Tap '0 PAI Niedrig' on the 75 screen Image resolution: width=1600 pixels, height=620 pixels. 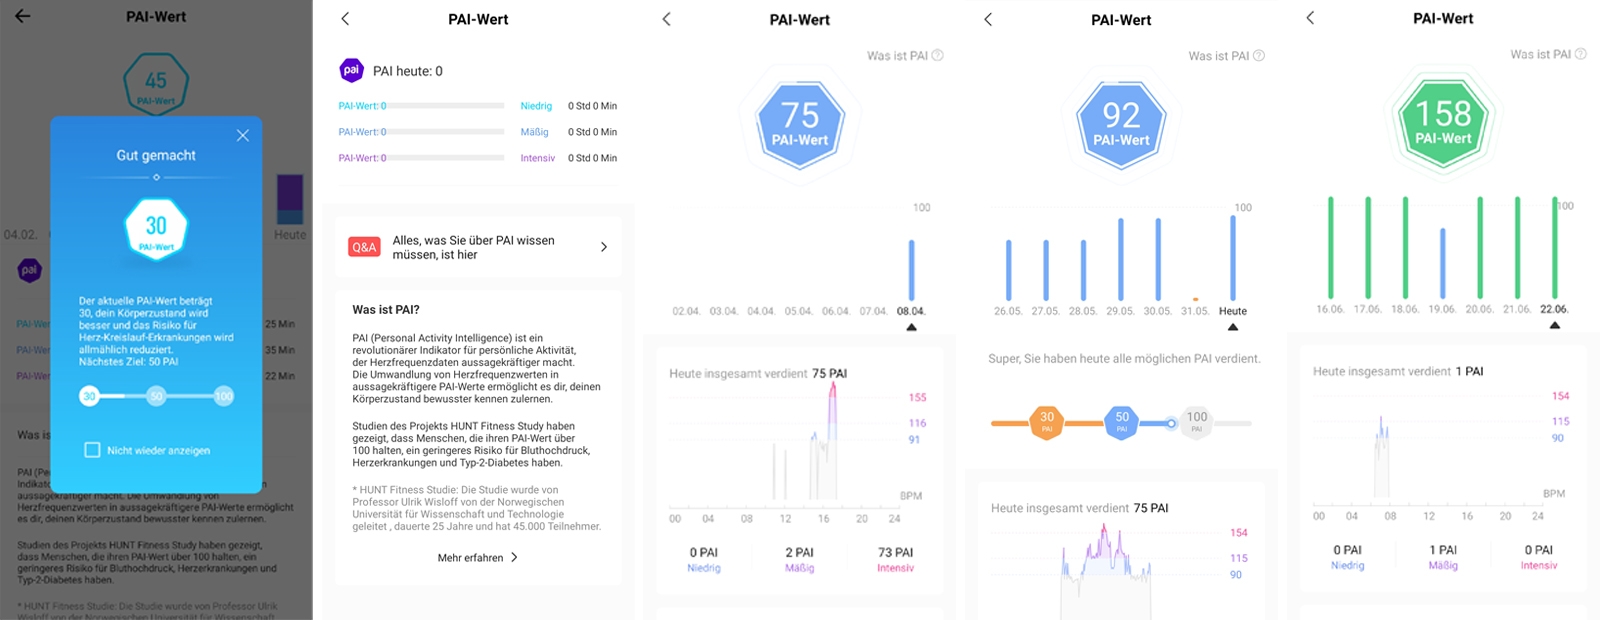704,559
